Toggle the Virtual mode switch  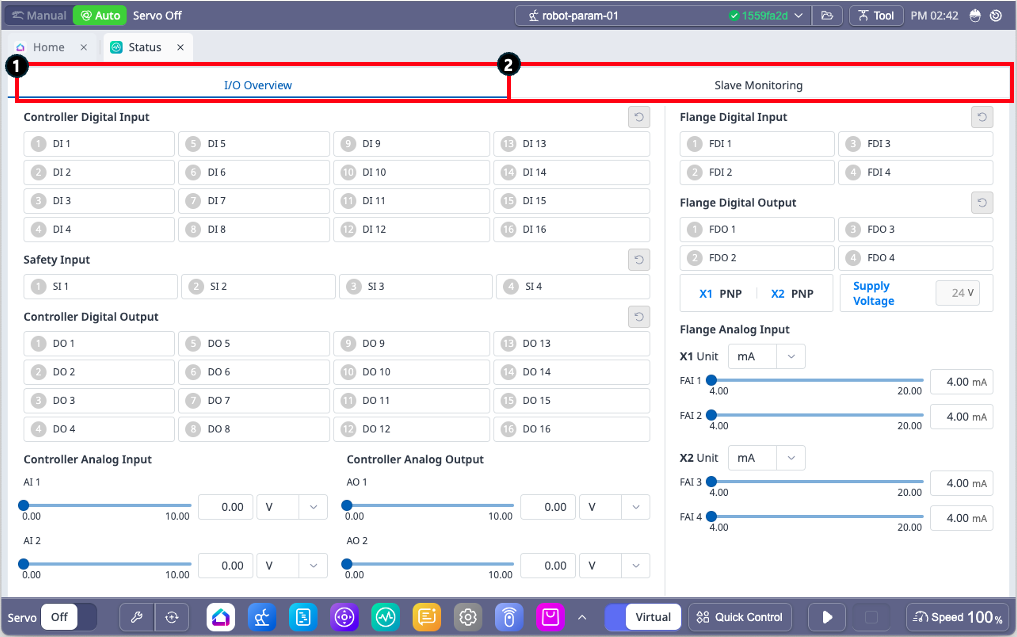[x=643, y=617]
